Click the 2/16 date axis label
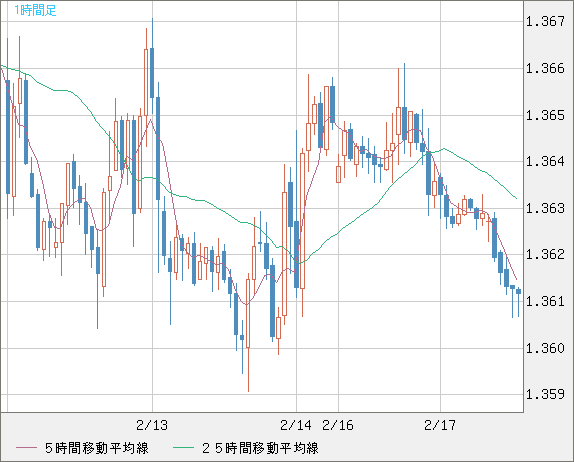The height and width of the screenshot is (462, 574). pos(338,425)
